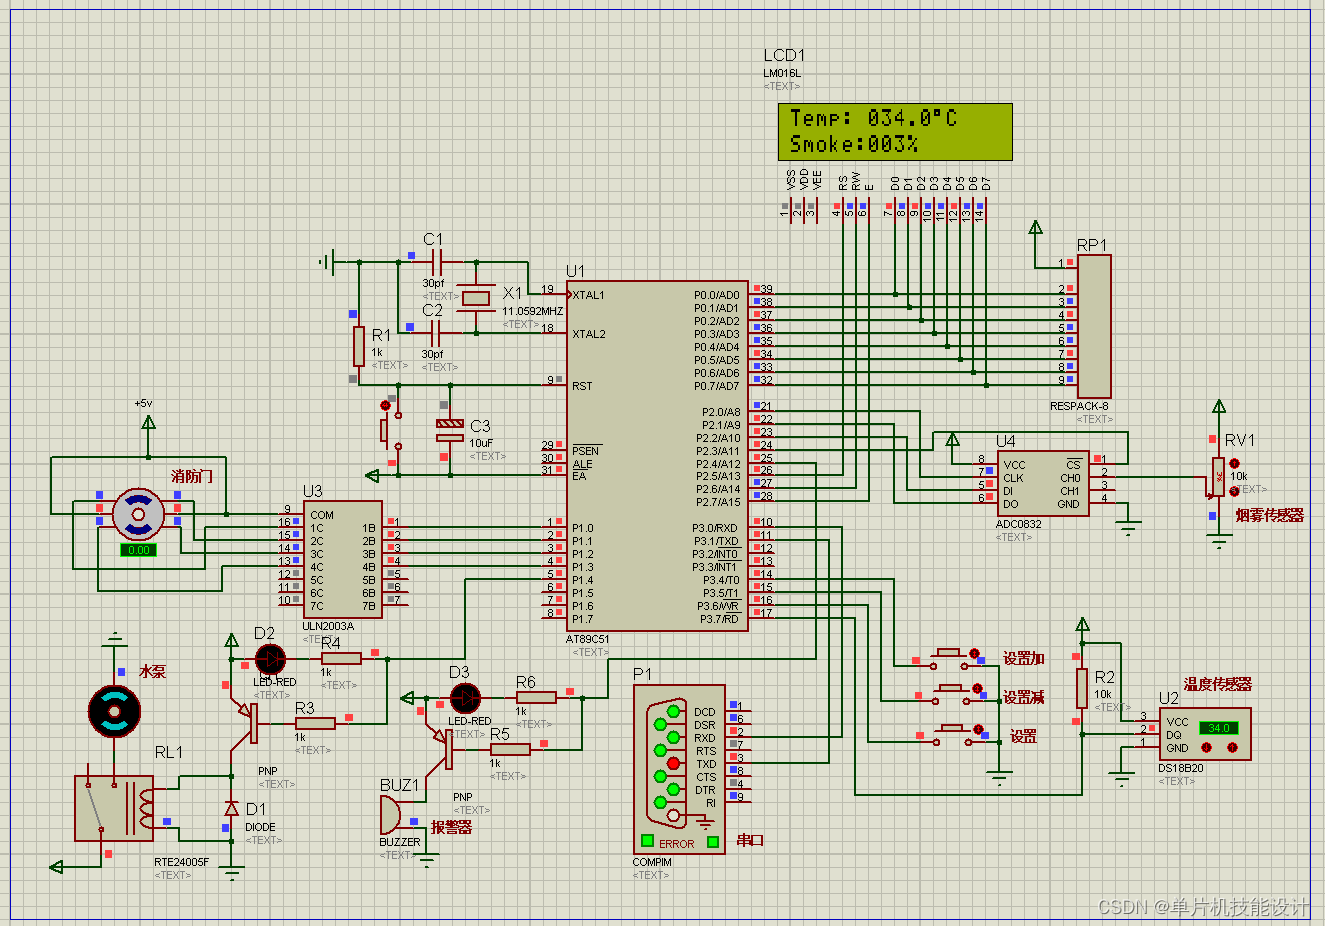Toggle the latch circle on 设置 button

click(x=978, y=729)
